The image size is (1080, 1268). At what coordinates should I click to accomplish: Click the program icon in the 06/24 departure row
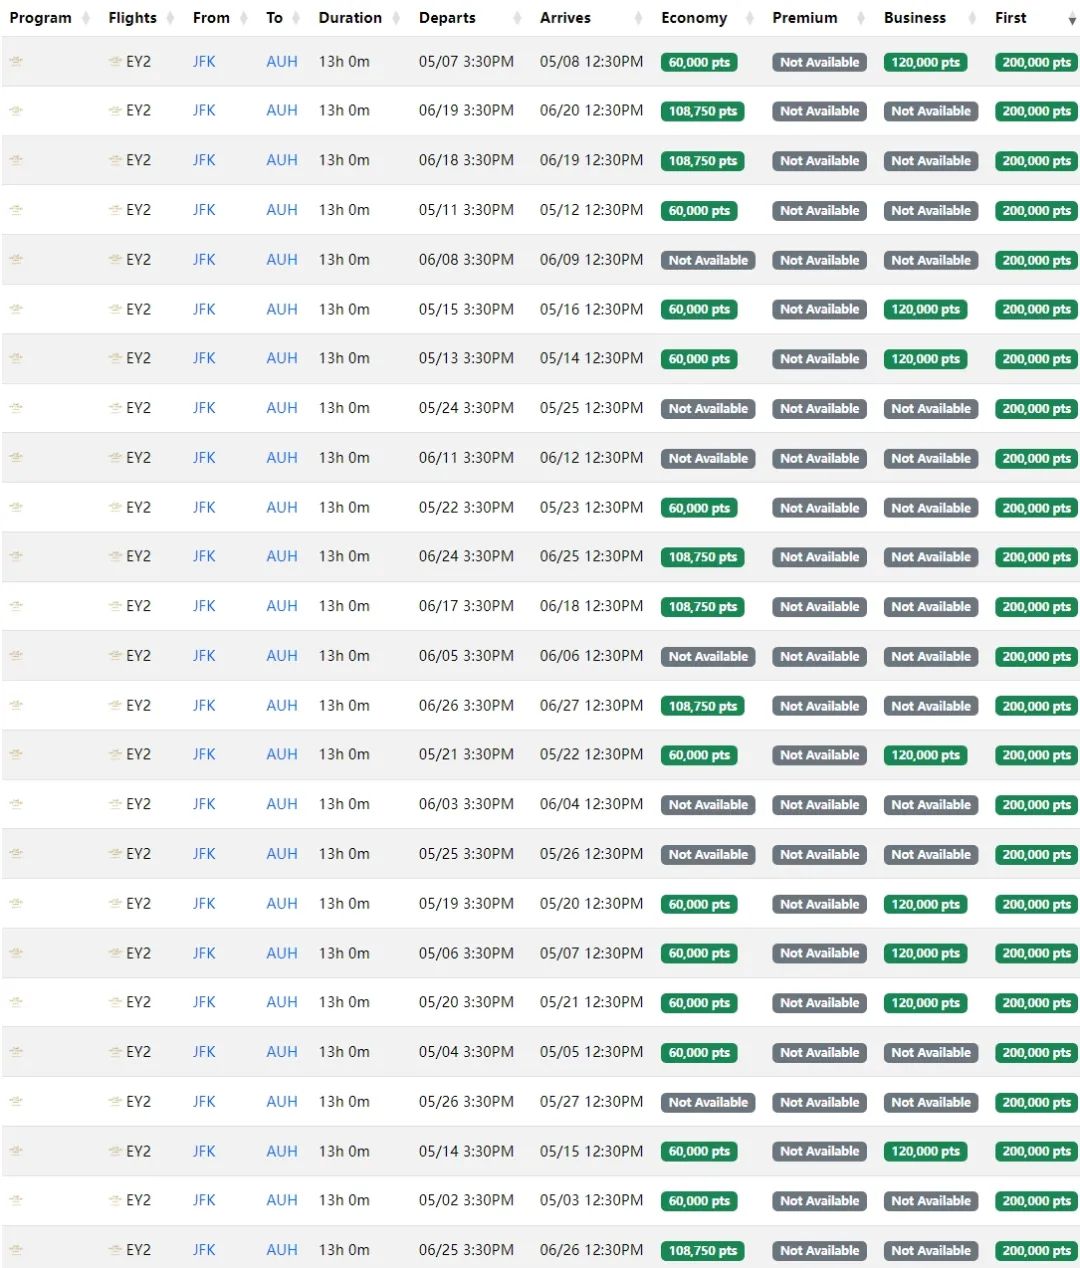(x=16, y=557)
